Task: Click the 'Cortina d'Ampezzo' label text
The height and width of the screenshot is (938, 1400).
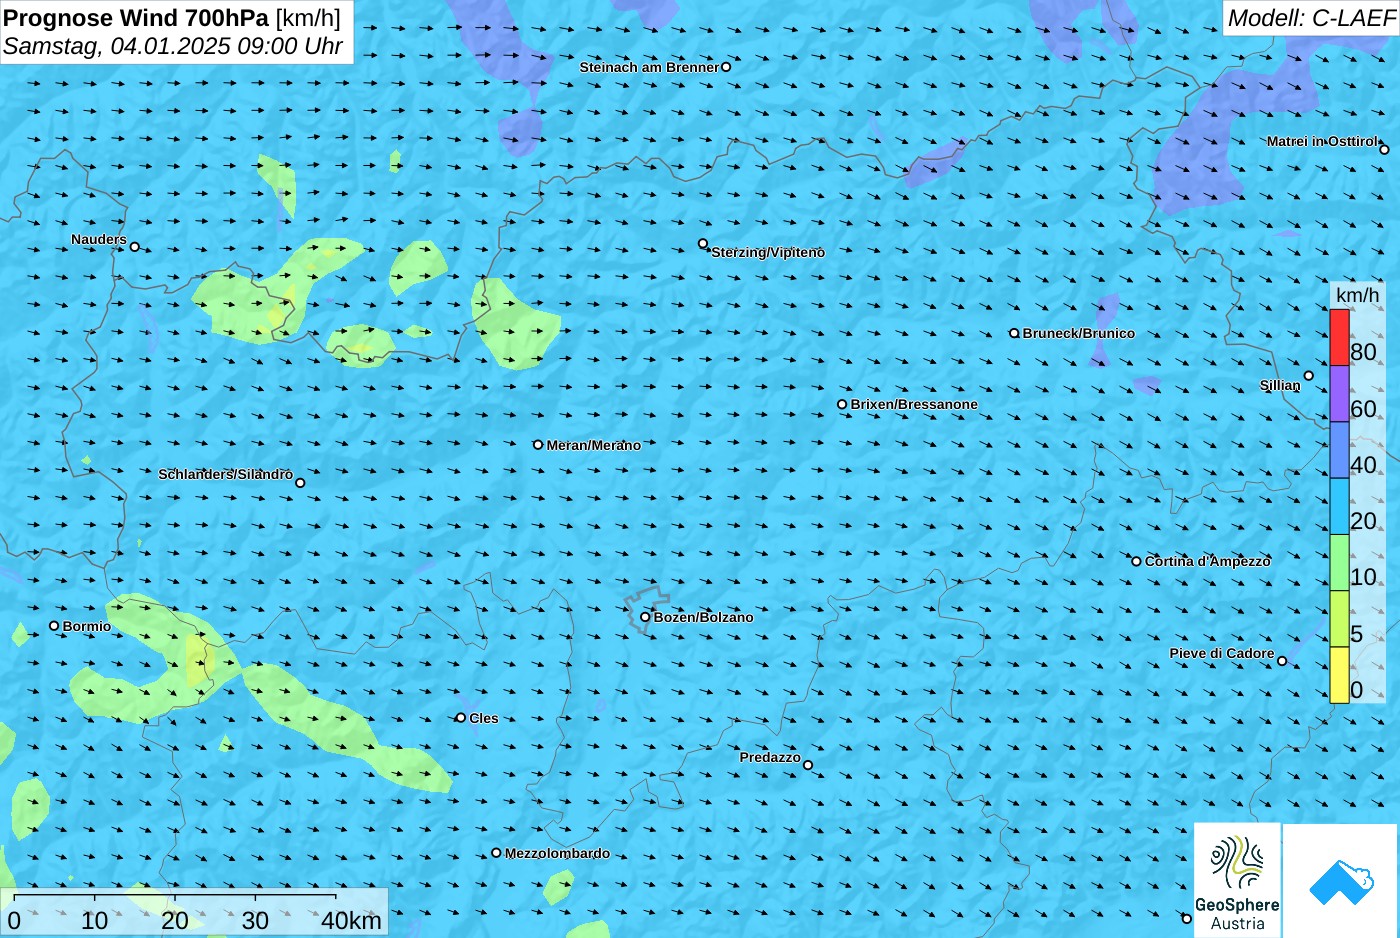Action: pyautogui.click(x=1208, y=561)
